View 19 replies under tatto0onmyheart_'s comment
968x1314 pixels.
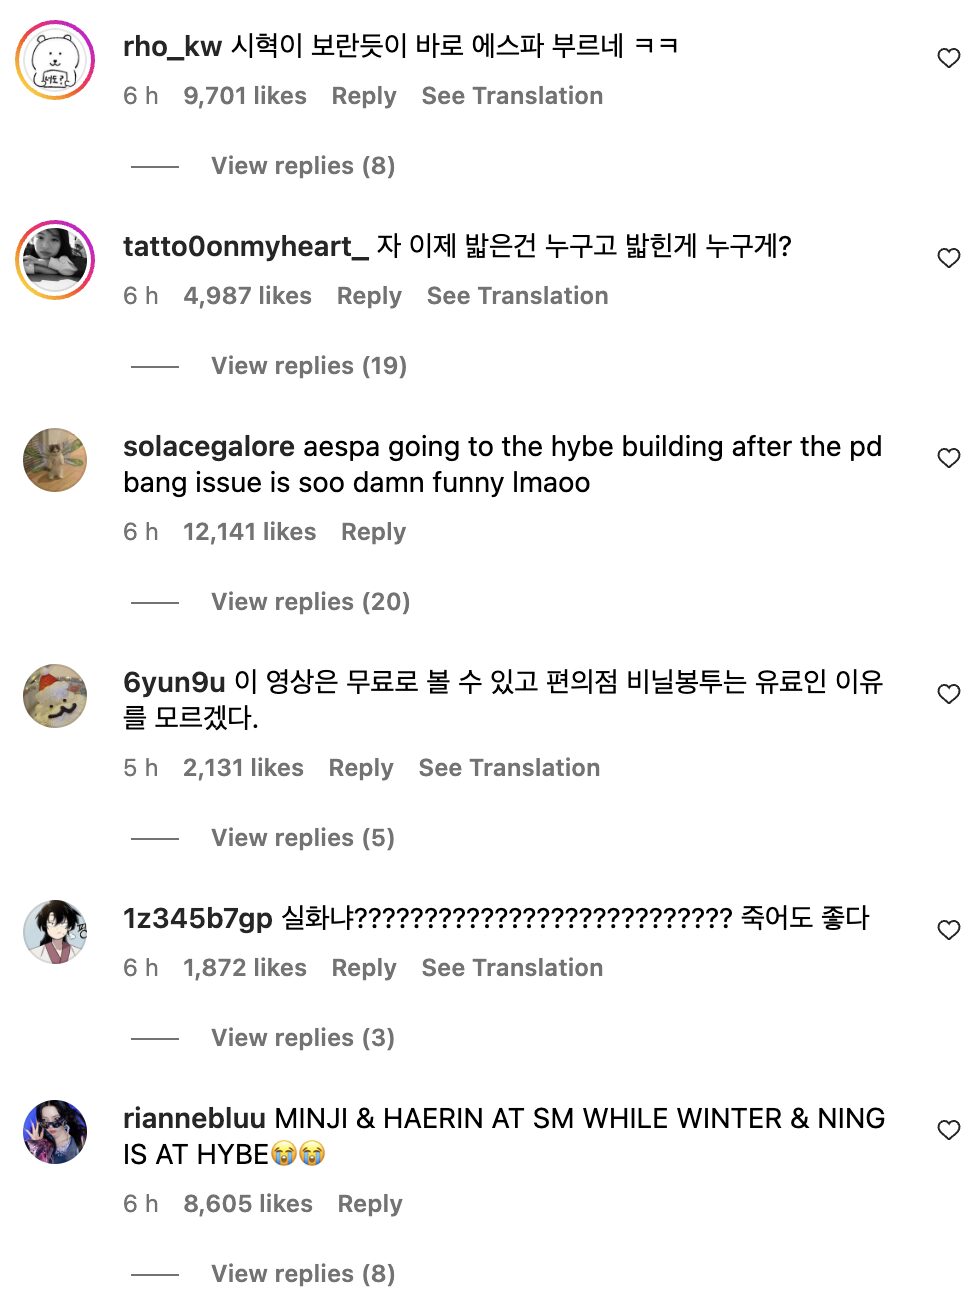pyautogui.click(x=308, y=366)
